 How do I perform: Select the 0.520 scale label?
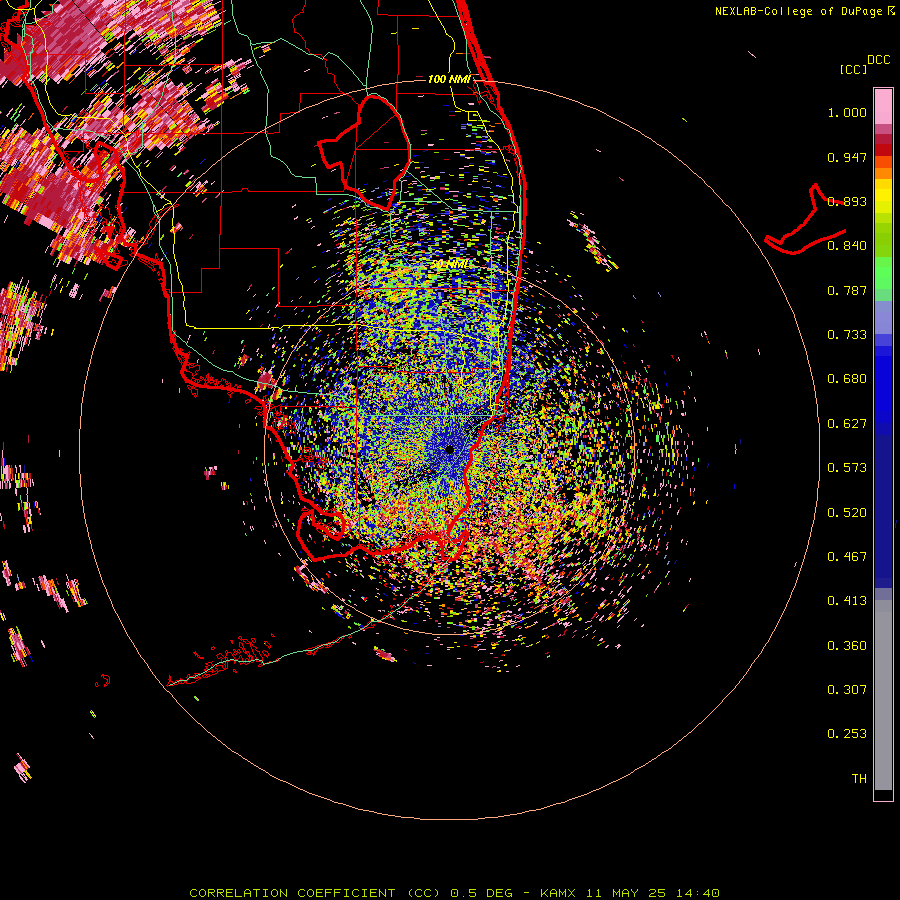tap(847, 513)
